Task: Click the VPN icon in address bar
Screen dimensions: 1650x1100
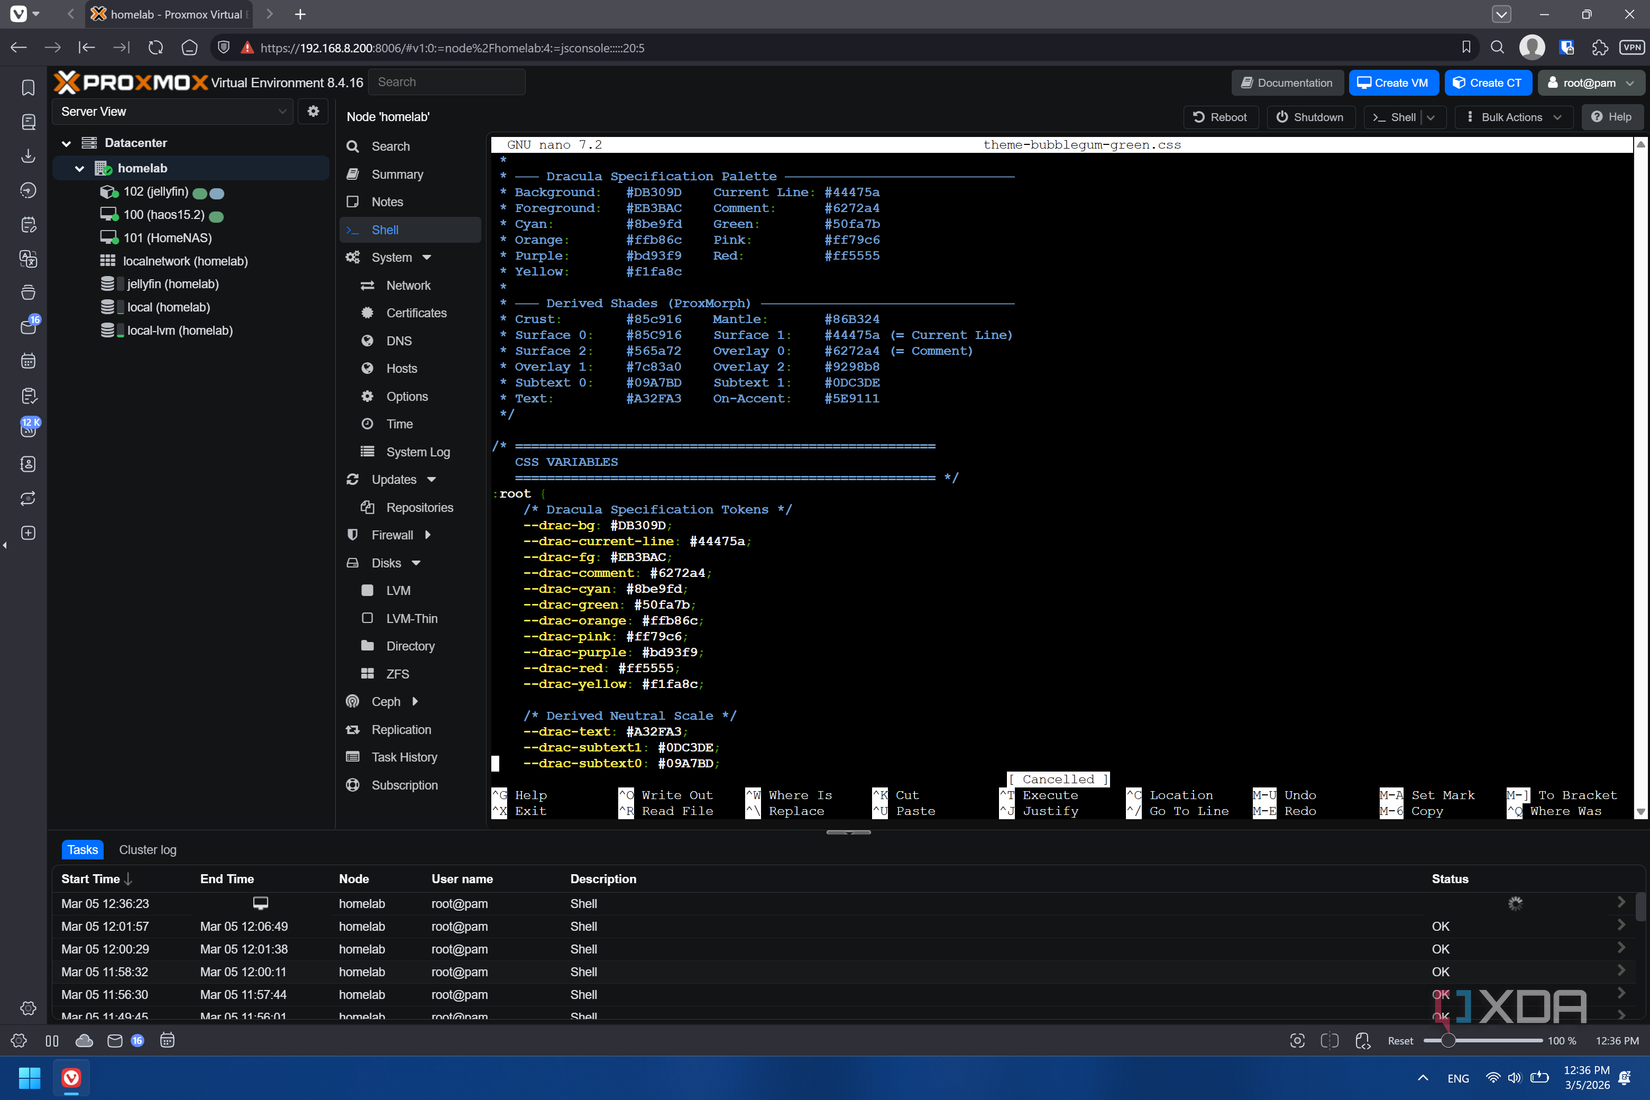Action: (x=1632, y=47)
